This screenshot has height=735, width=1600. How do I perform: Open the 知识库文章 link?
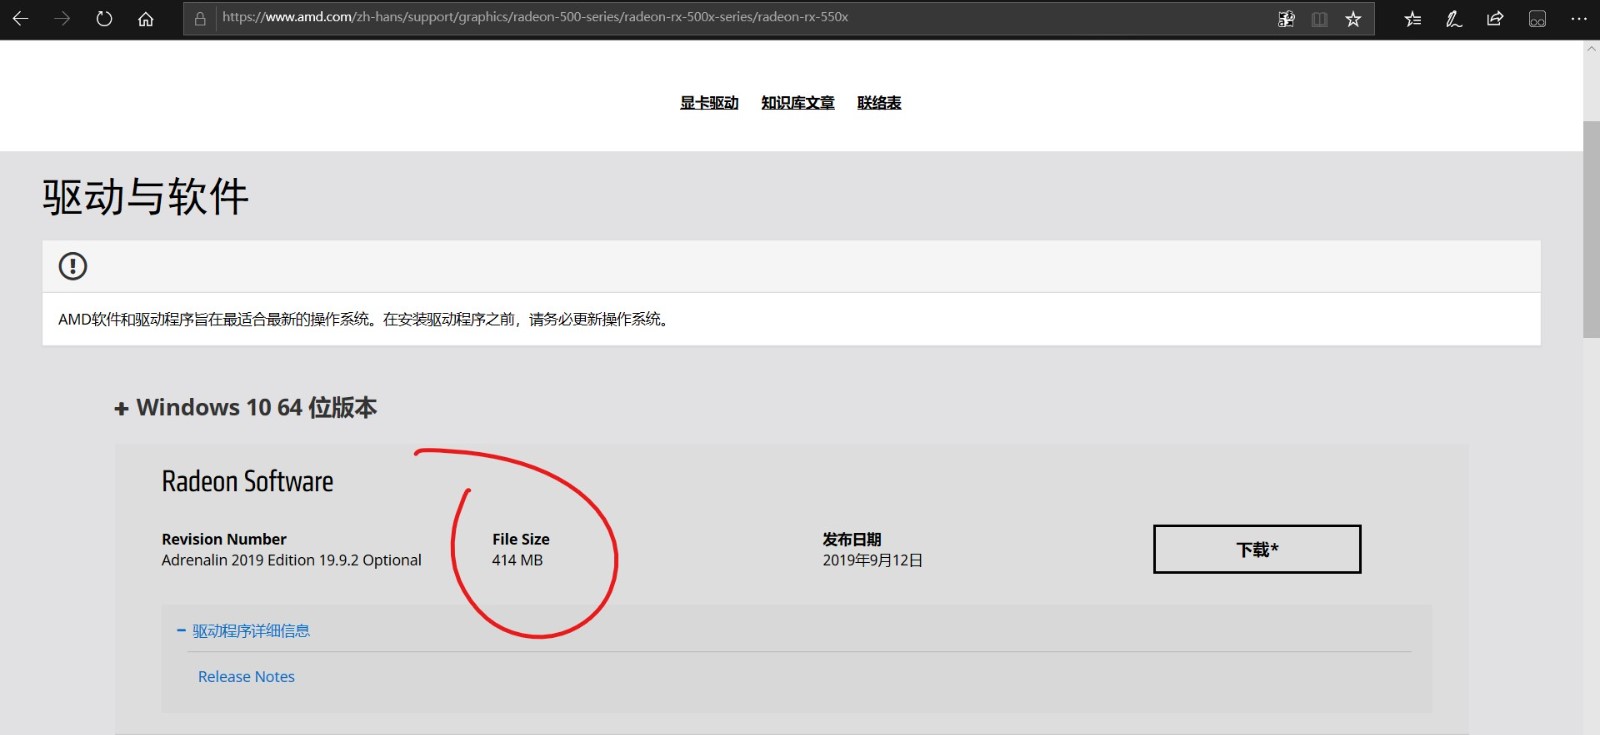point(798,103)
